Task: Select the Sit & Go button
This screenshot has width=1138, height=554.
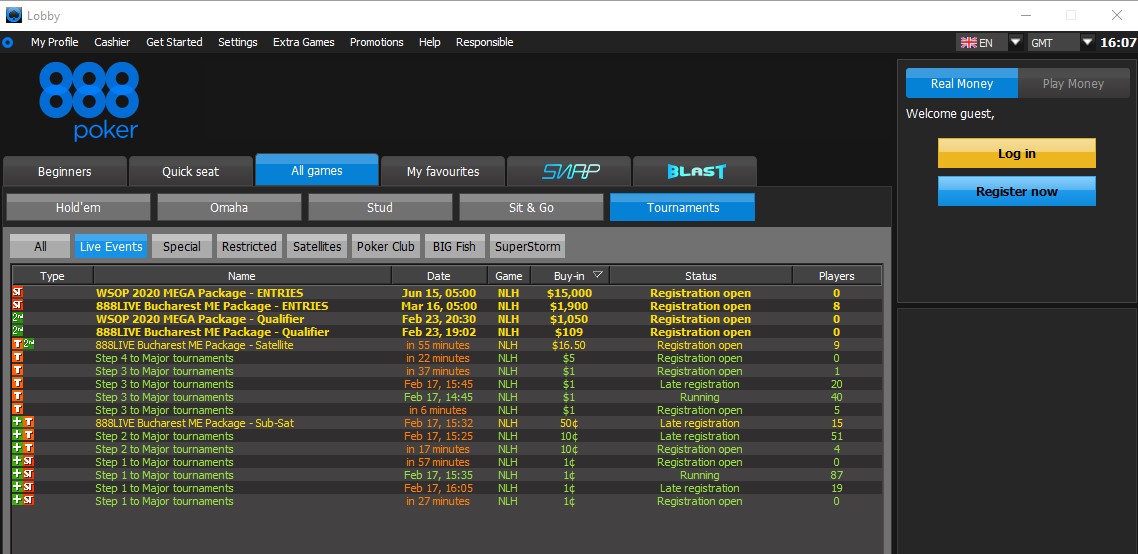Action: (x=531, y=207)
